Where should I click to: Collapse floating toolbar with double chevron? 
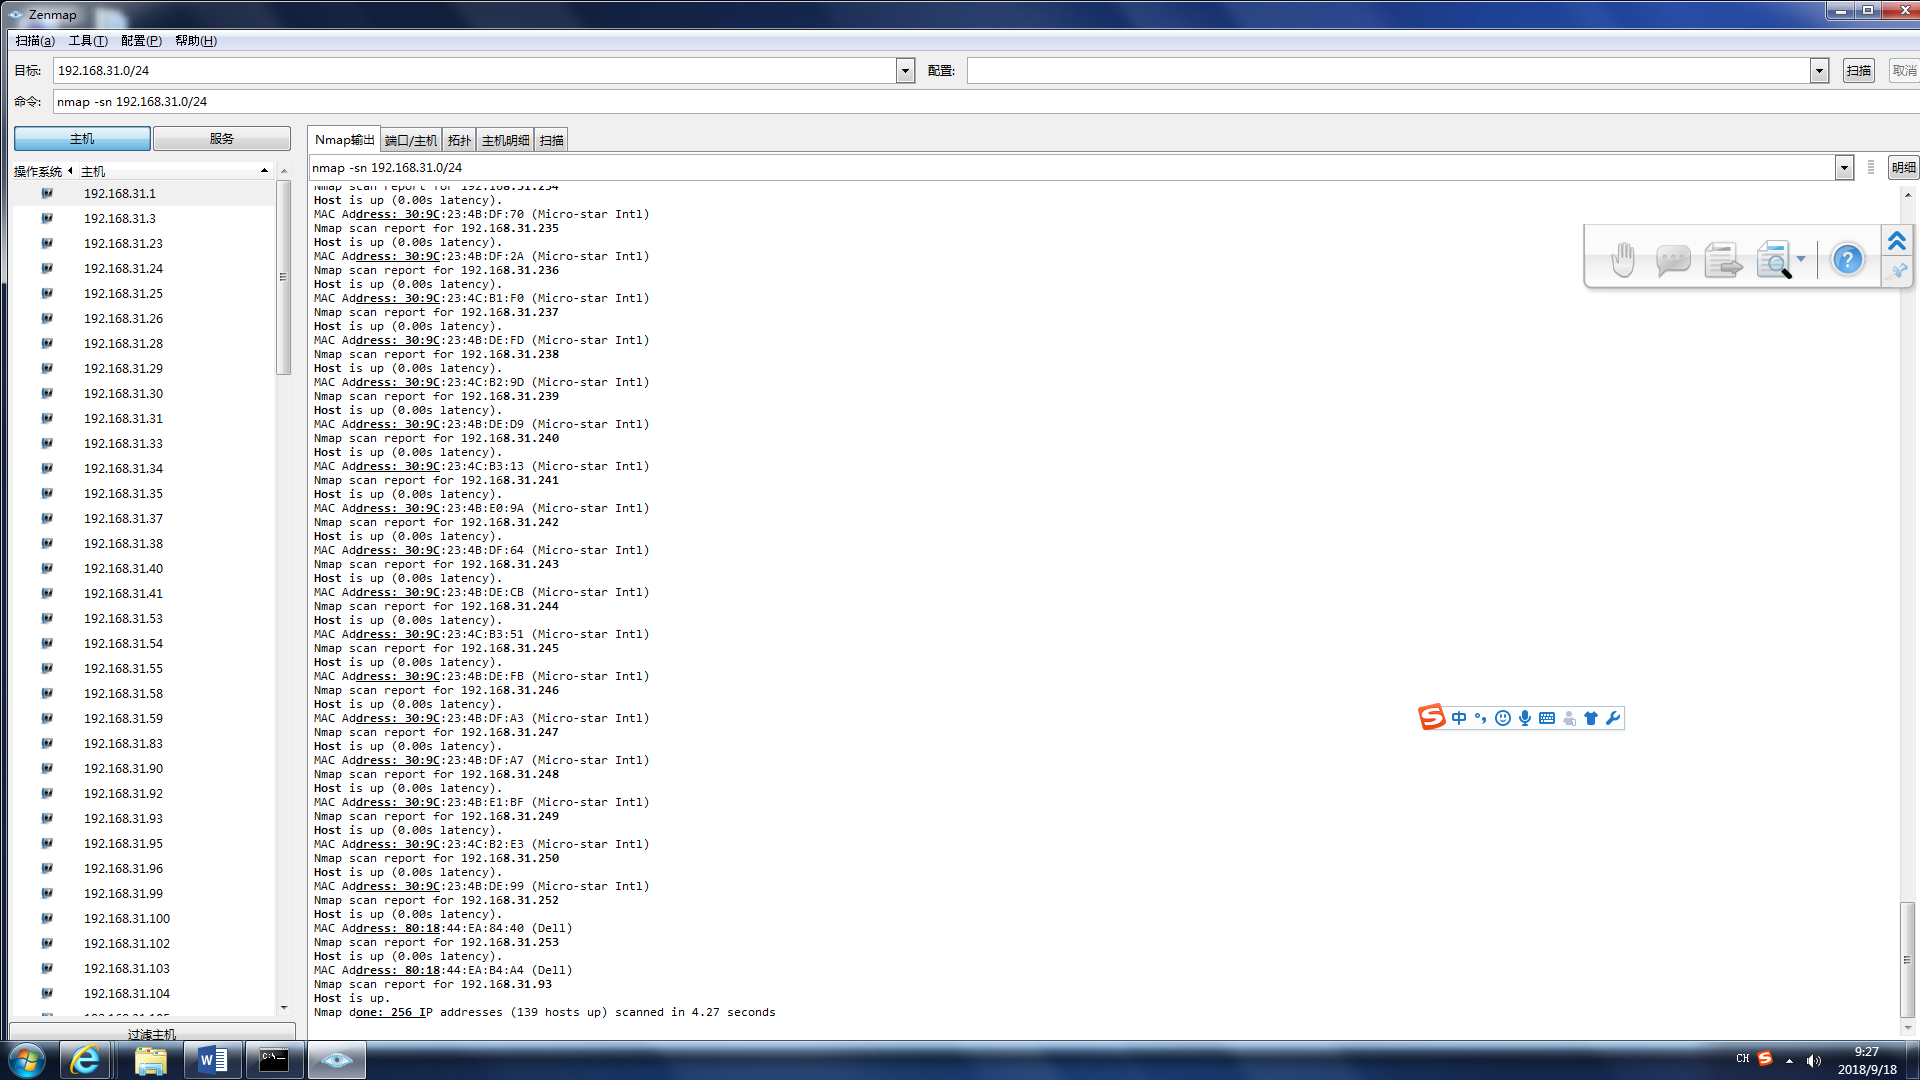point(1896,241)
